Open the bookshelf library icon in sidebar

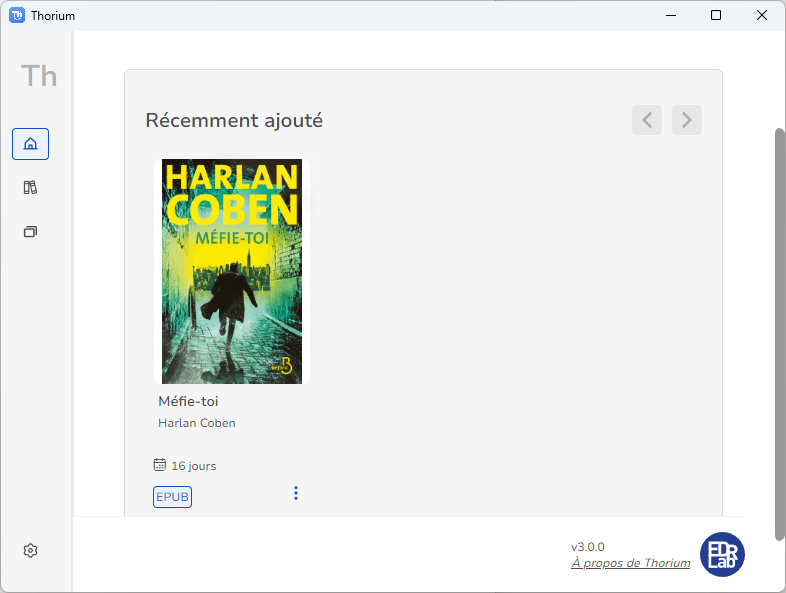pyautogui.click(x=30, y=188)
